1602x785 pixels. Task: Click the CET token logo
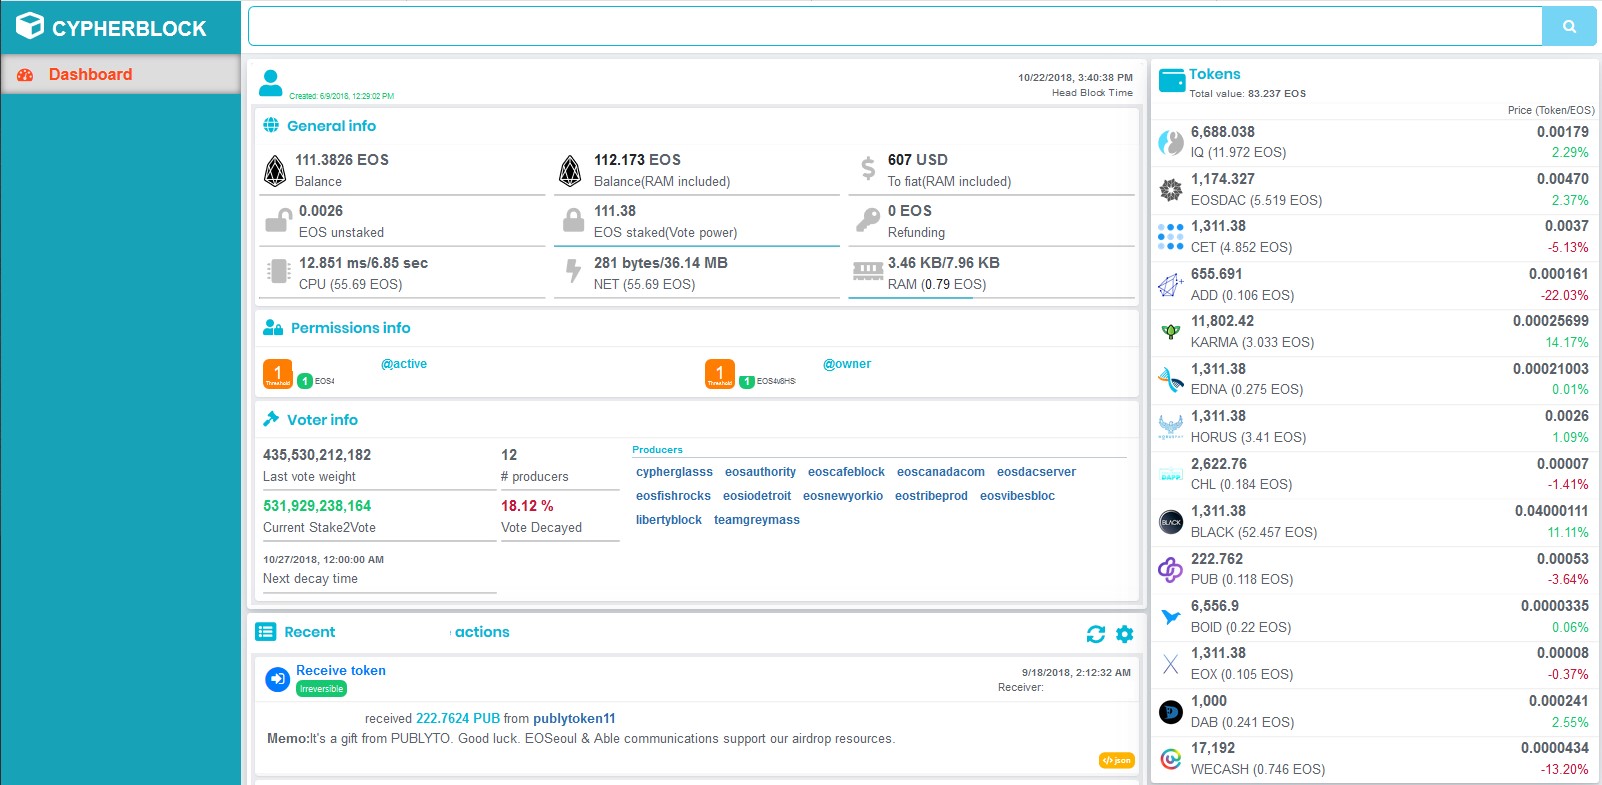tap(1171, 237)
